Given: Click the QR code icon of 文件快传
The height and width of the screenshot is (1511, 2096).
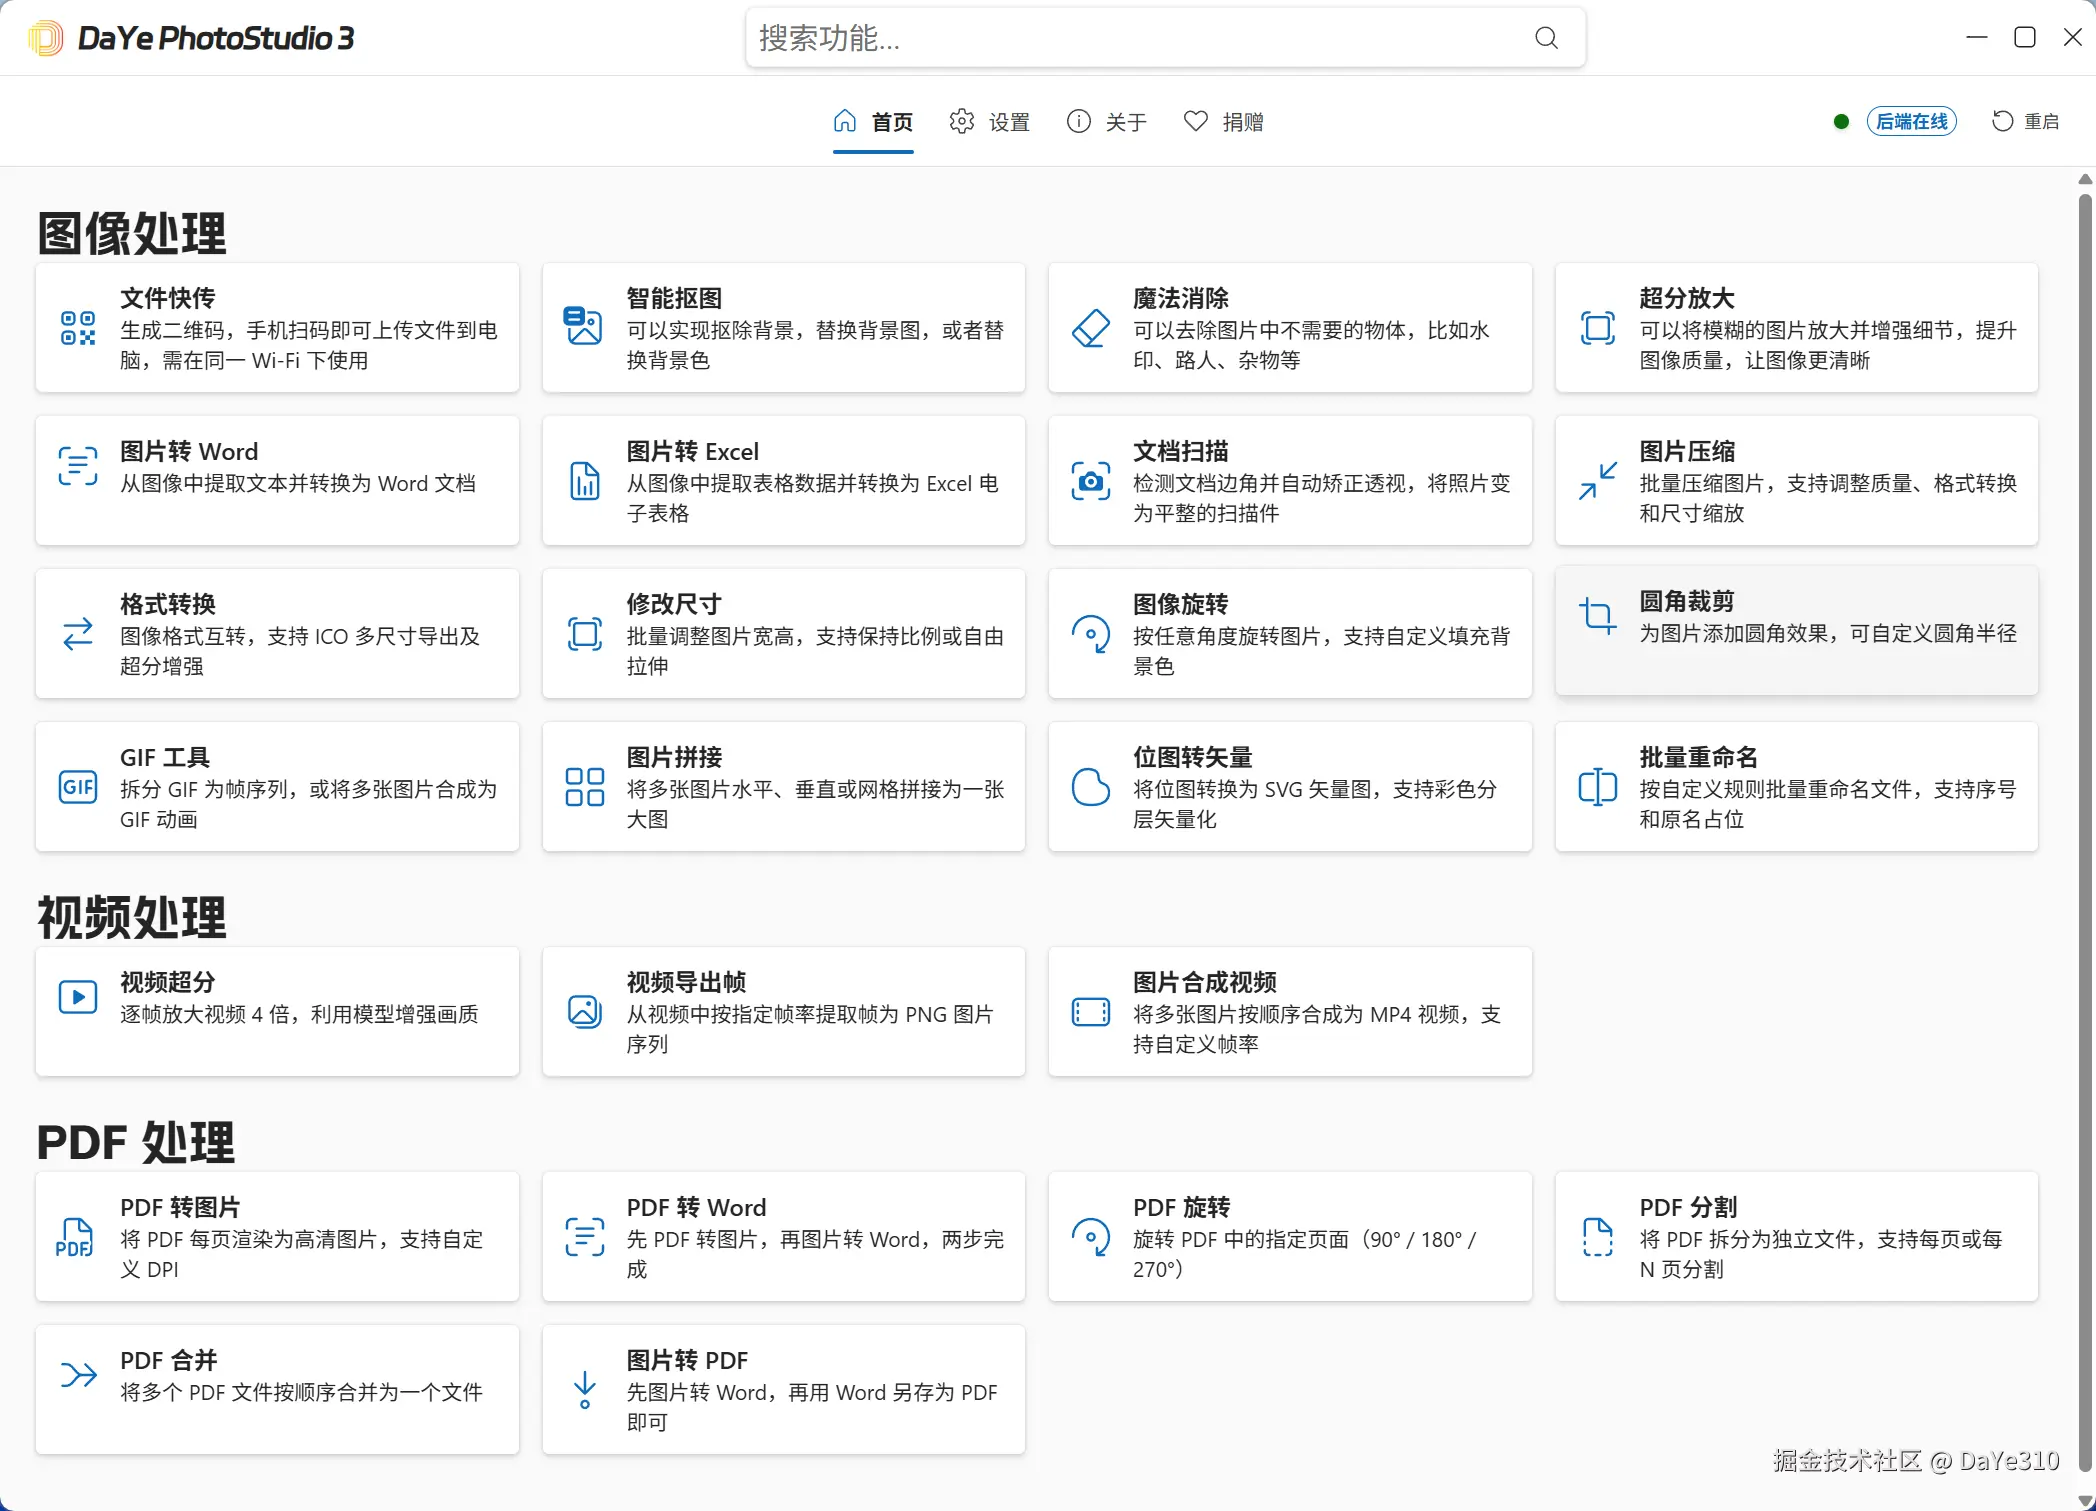Looking at the screenshot, I should point(78,328).
